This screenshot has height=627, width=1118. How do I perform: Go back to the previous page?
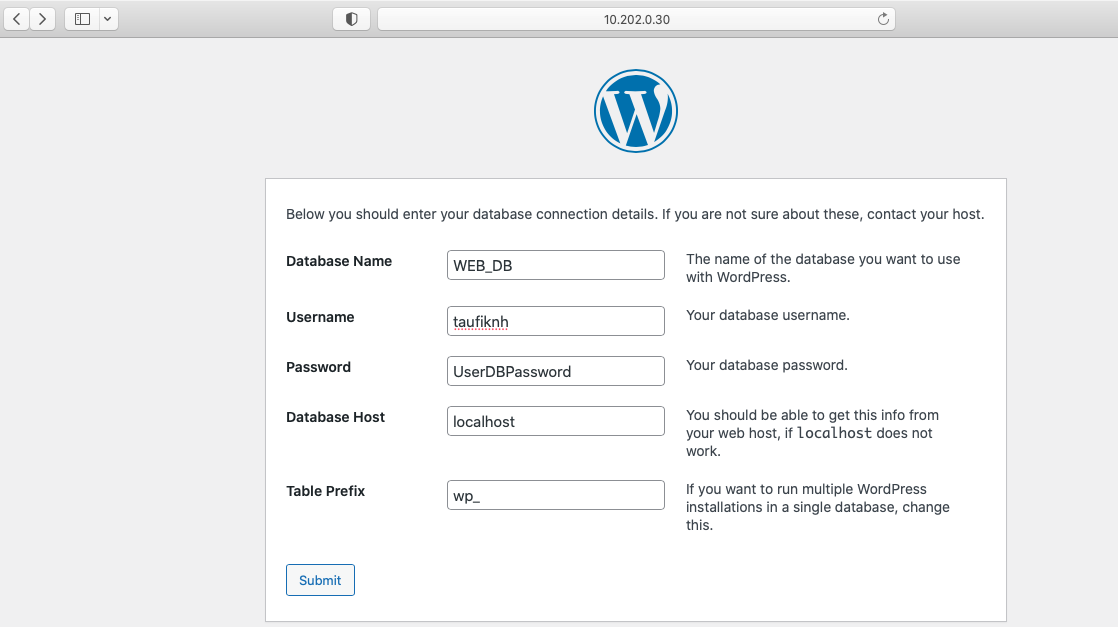(x=16, y=19)
